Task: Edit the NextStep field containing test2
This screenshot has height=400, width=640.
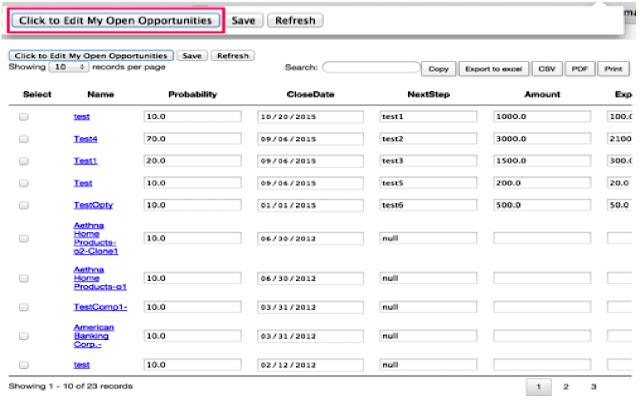Action: [x=428, y=139]
